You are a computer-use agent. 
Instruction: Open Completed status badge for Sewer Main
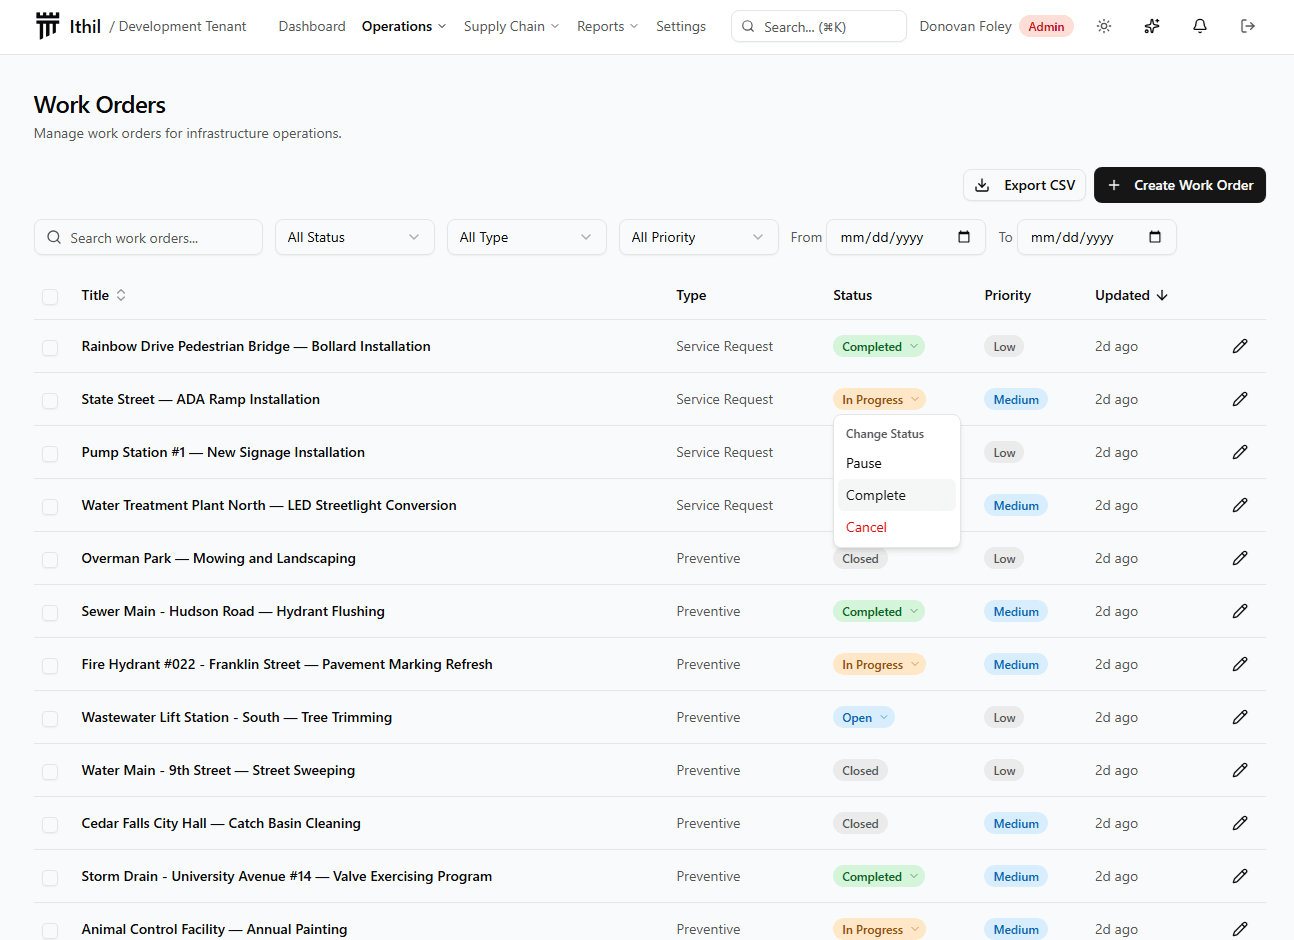click(879, 611)
